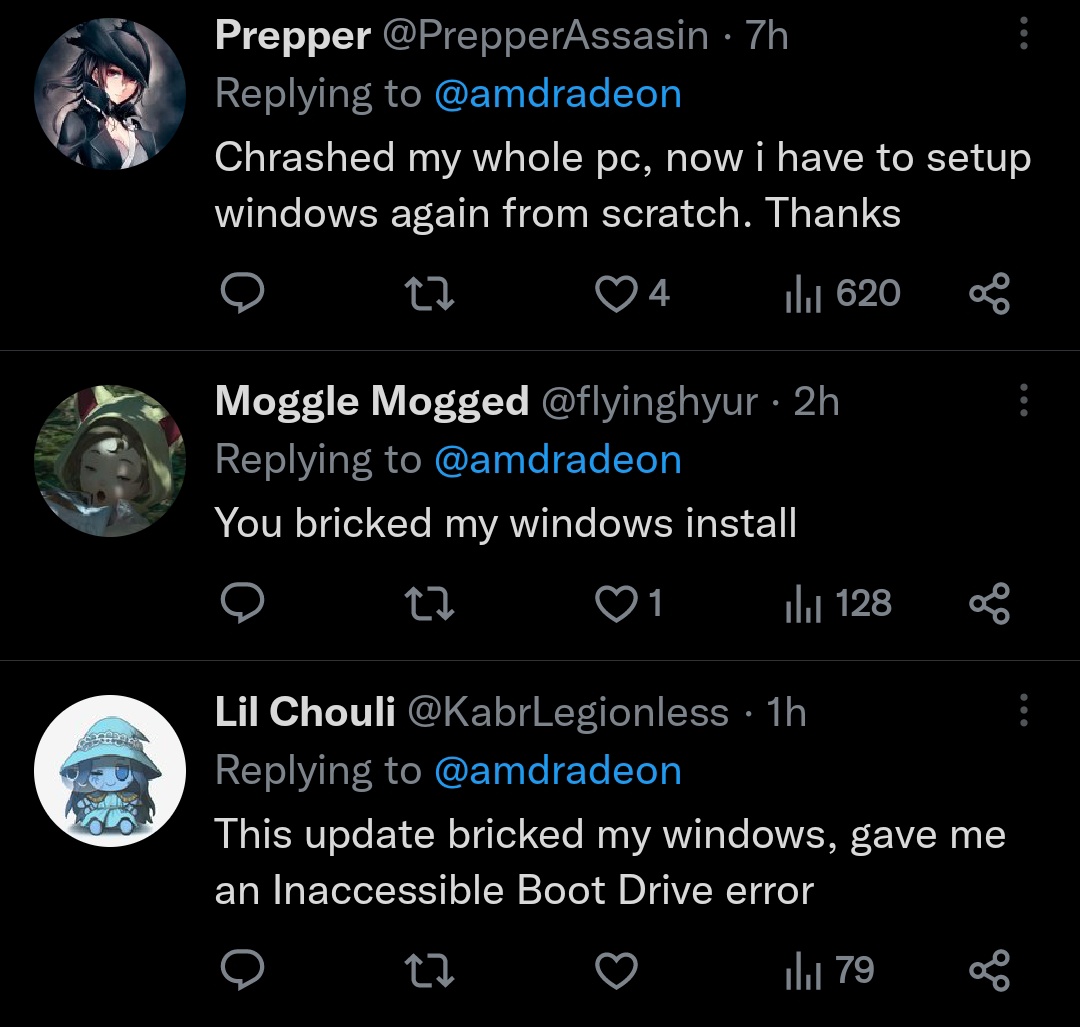Viewport: 1080px width, 1027px height.
Task: Open more options on Lil Chouli's tweet
Action: (1023, 711)
